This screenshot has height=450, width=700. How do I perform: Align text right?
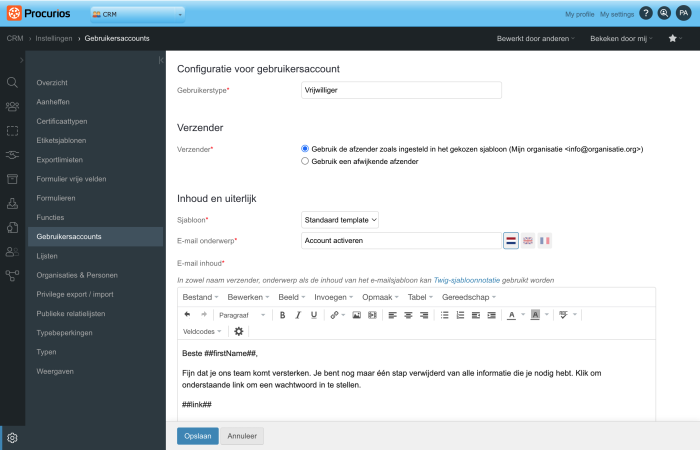(x=424, y=315)
